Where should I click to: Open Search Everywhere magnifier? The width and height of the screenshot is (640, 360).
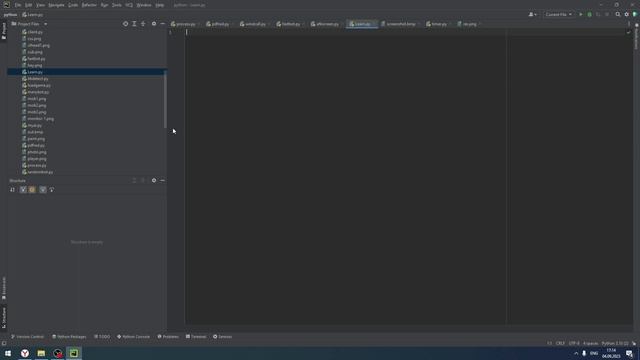618,14
